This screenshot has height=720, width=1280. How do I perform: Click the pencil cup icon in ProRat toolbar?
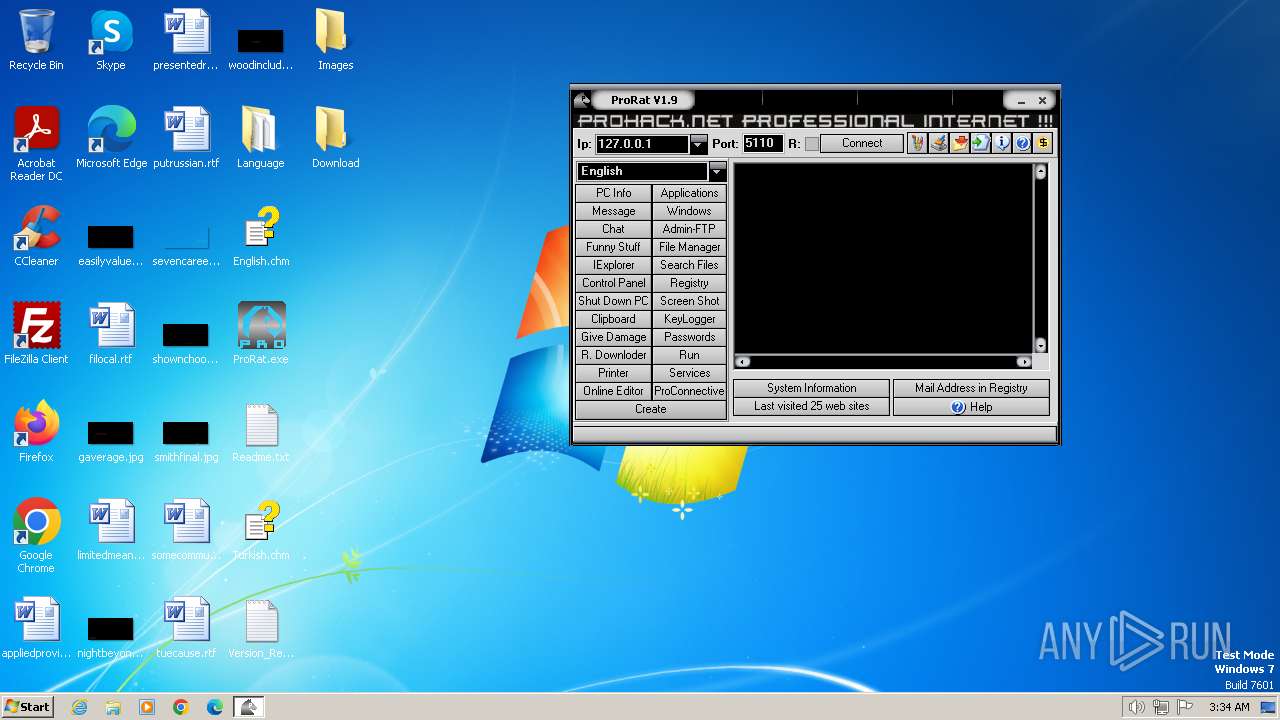pos(917,143)
